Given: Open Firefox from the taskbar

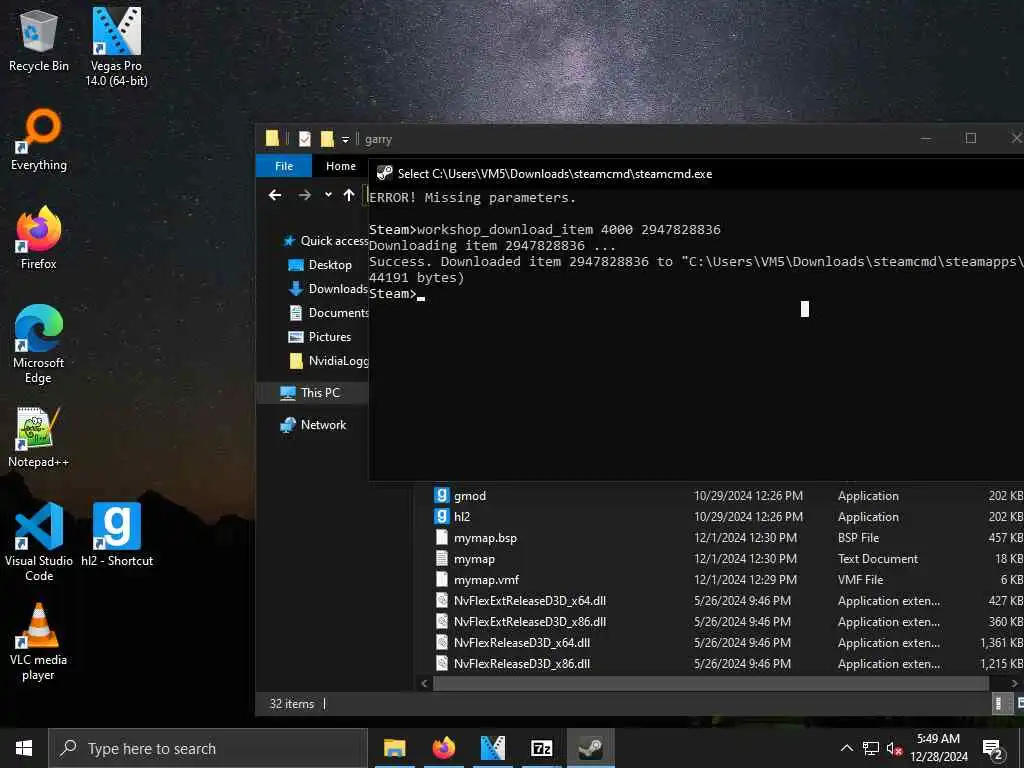Looking at the screenshot, I should [443, 748].
